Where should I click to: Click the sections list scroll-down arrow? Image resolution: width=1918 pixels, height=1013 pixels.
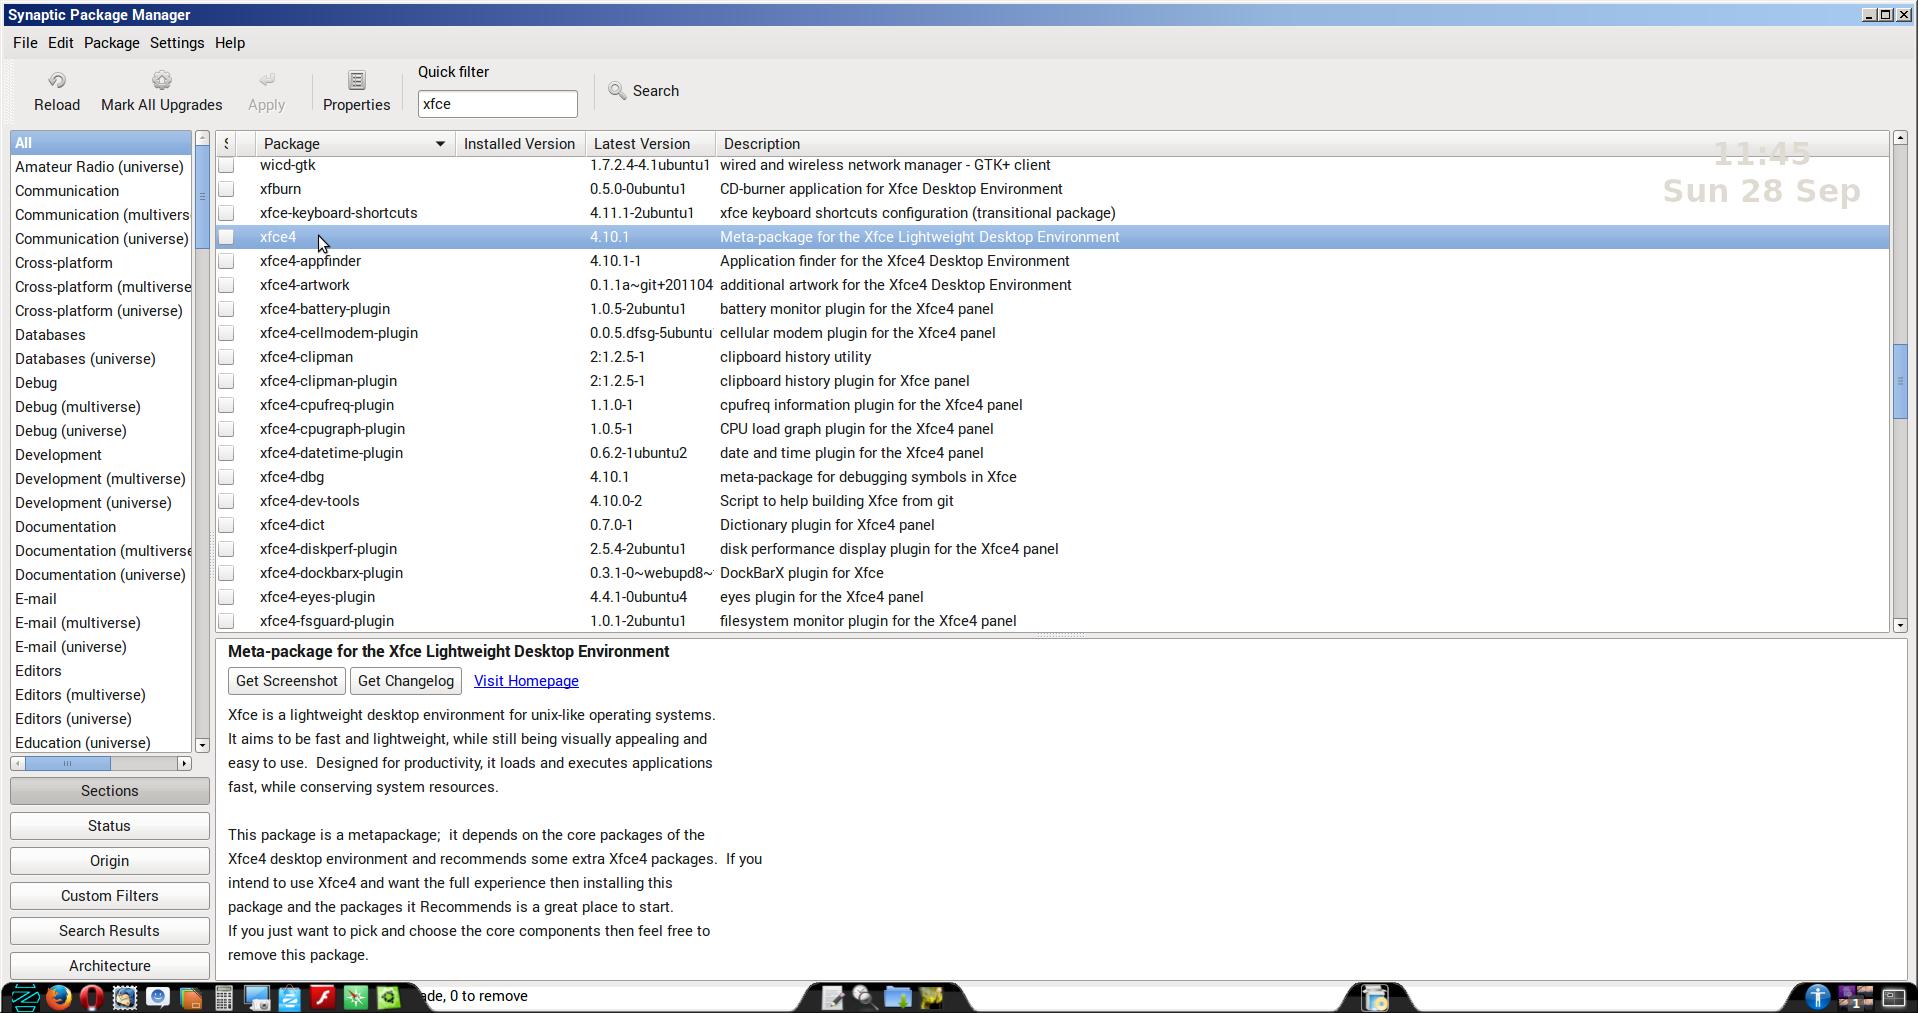[202, 745]
